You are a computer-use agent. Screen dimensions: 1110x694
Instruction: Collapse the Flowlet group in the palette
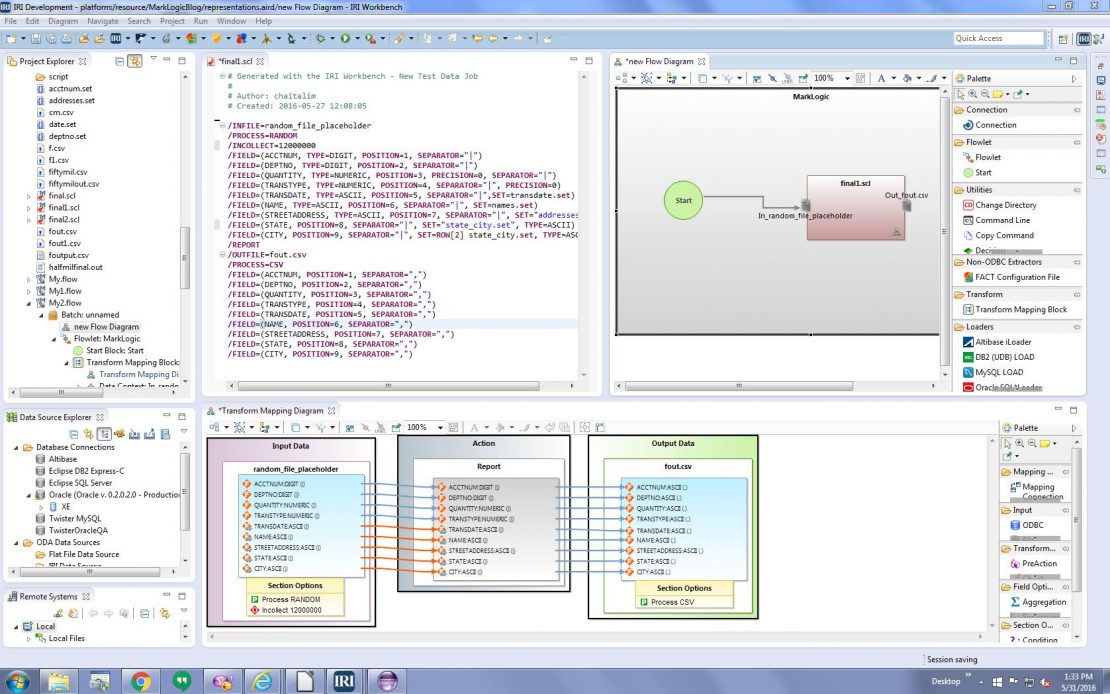(1016, 142)
